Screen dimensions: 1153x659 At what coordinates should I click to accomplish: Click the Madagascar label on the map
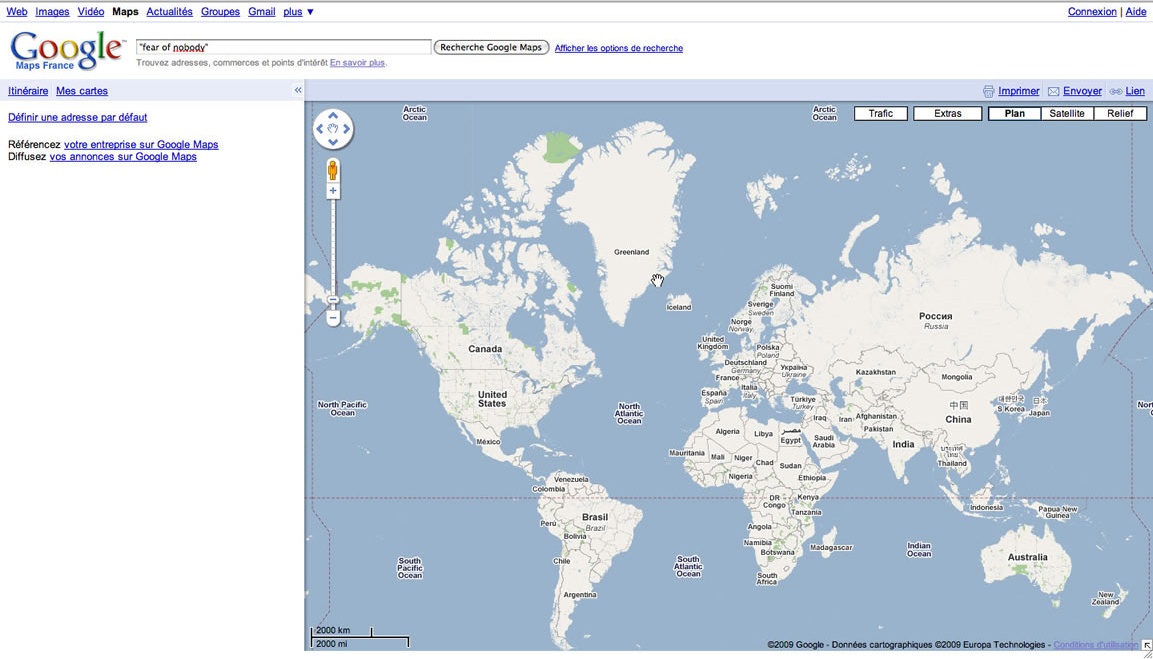click(831, 548)
